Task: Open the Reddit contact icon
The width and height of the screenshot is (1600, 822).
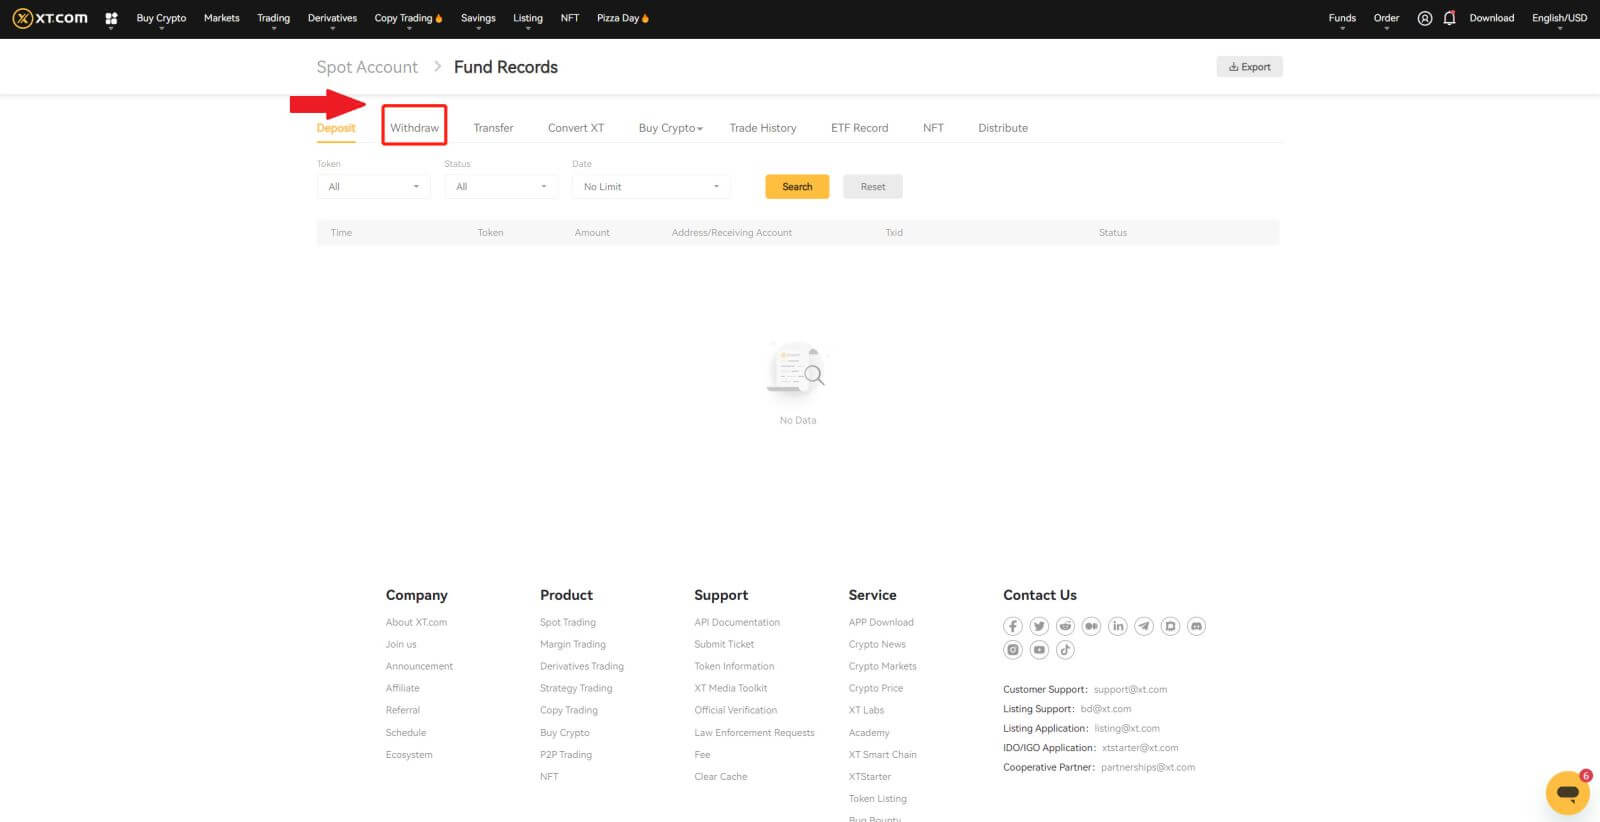Action: tap(1065, 626)
